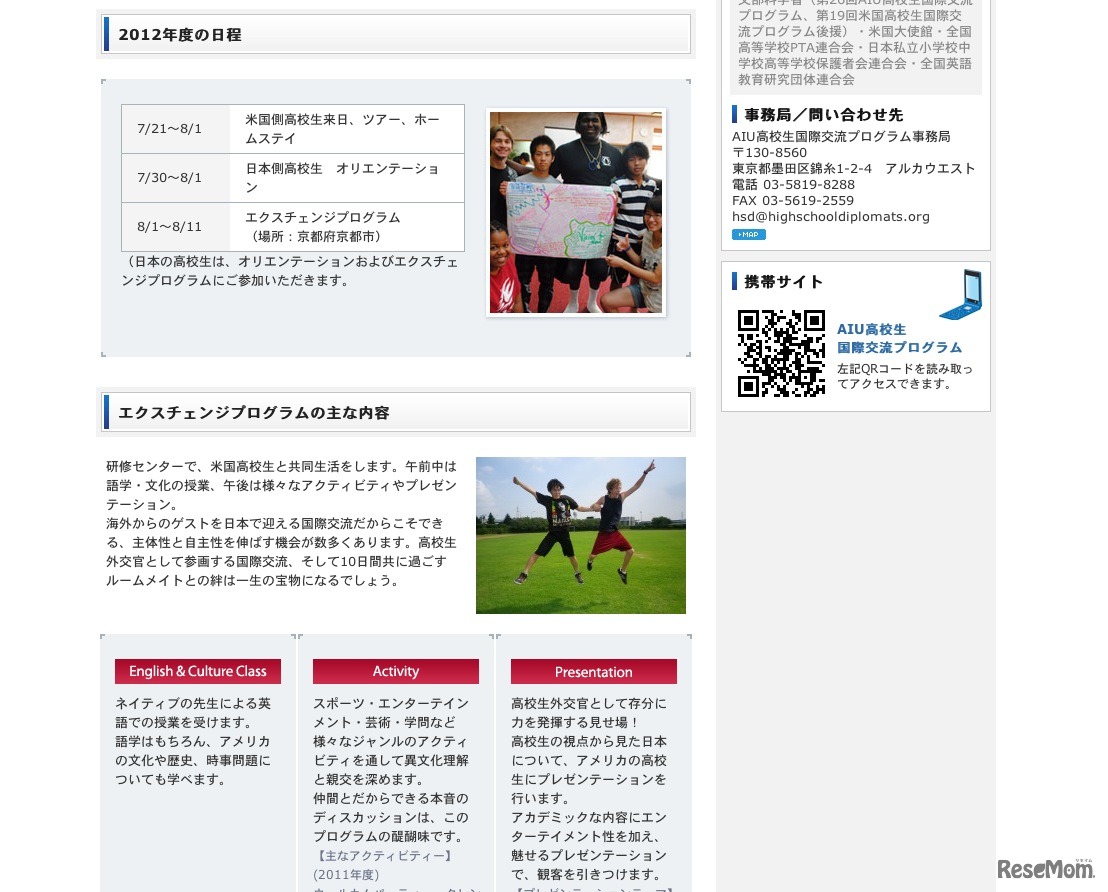1108x892 pixels.
Task: Click the mobile phone icon beside 携帯サイト
Action: 959,294
